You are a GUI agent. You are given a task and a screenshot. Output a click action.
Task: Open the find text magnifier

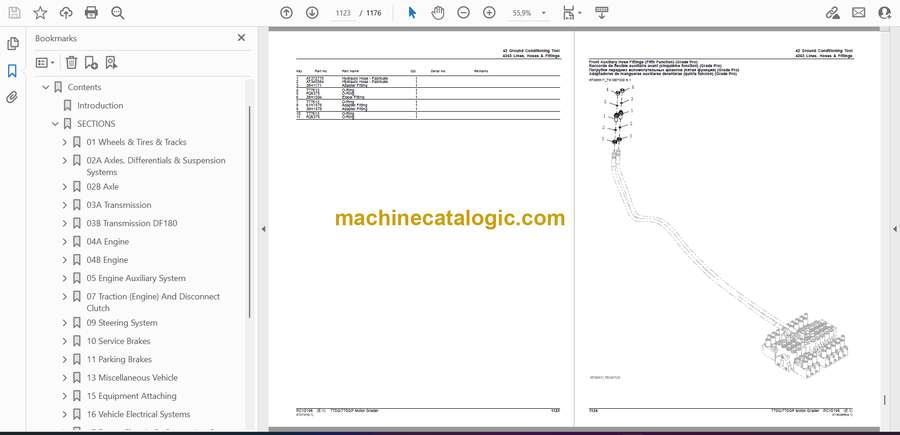(x=118, y=13)
